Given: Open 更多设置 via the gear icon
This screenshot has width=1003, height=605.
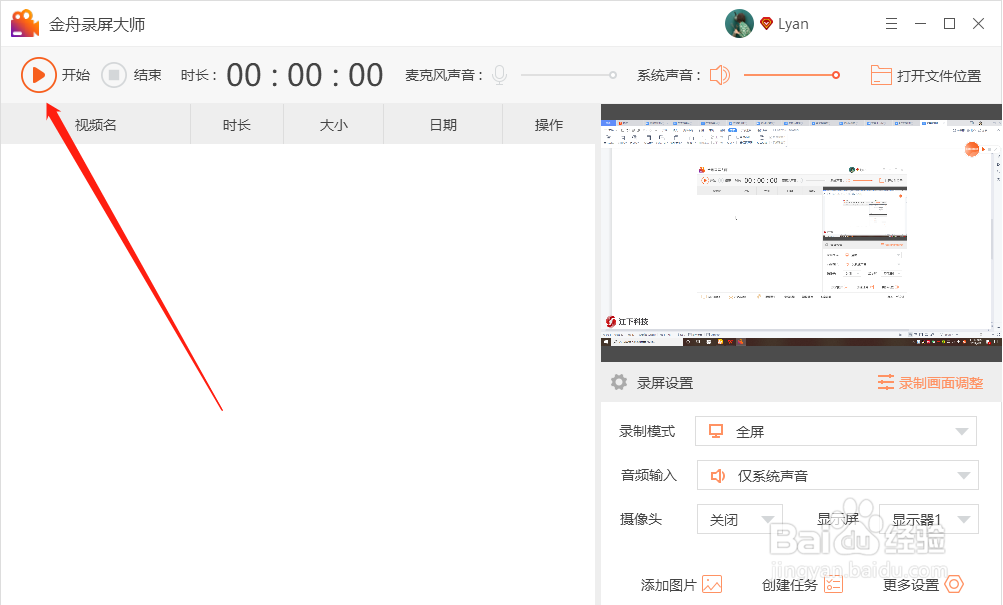Looking at the screenshot, I should click(952, 584).
